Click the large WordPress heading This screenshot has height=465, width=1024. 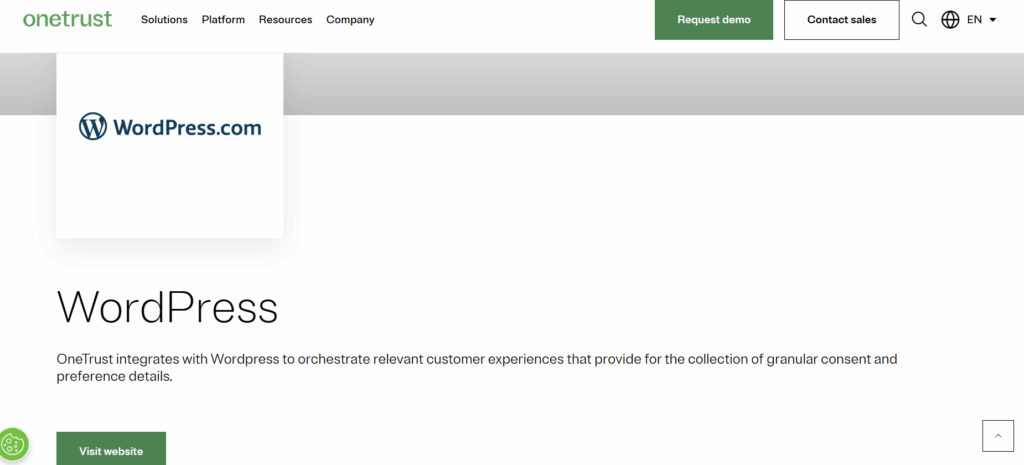(167, 307)
